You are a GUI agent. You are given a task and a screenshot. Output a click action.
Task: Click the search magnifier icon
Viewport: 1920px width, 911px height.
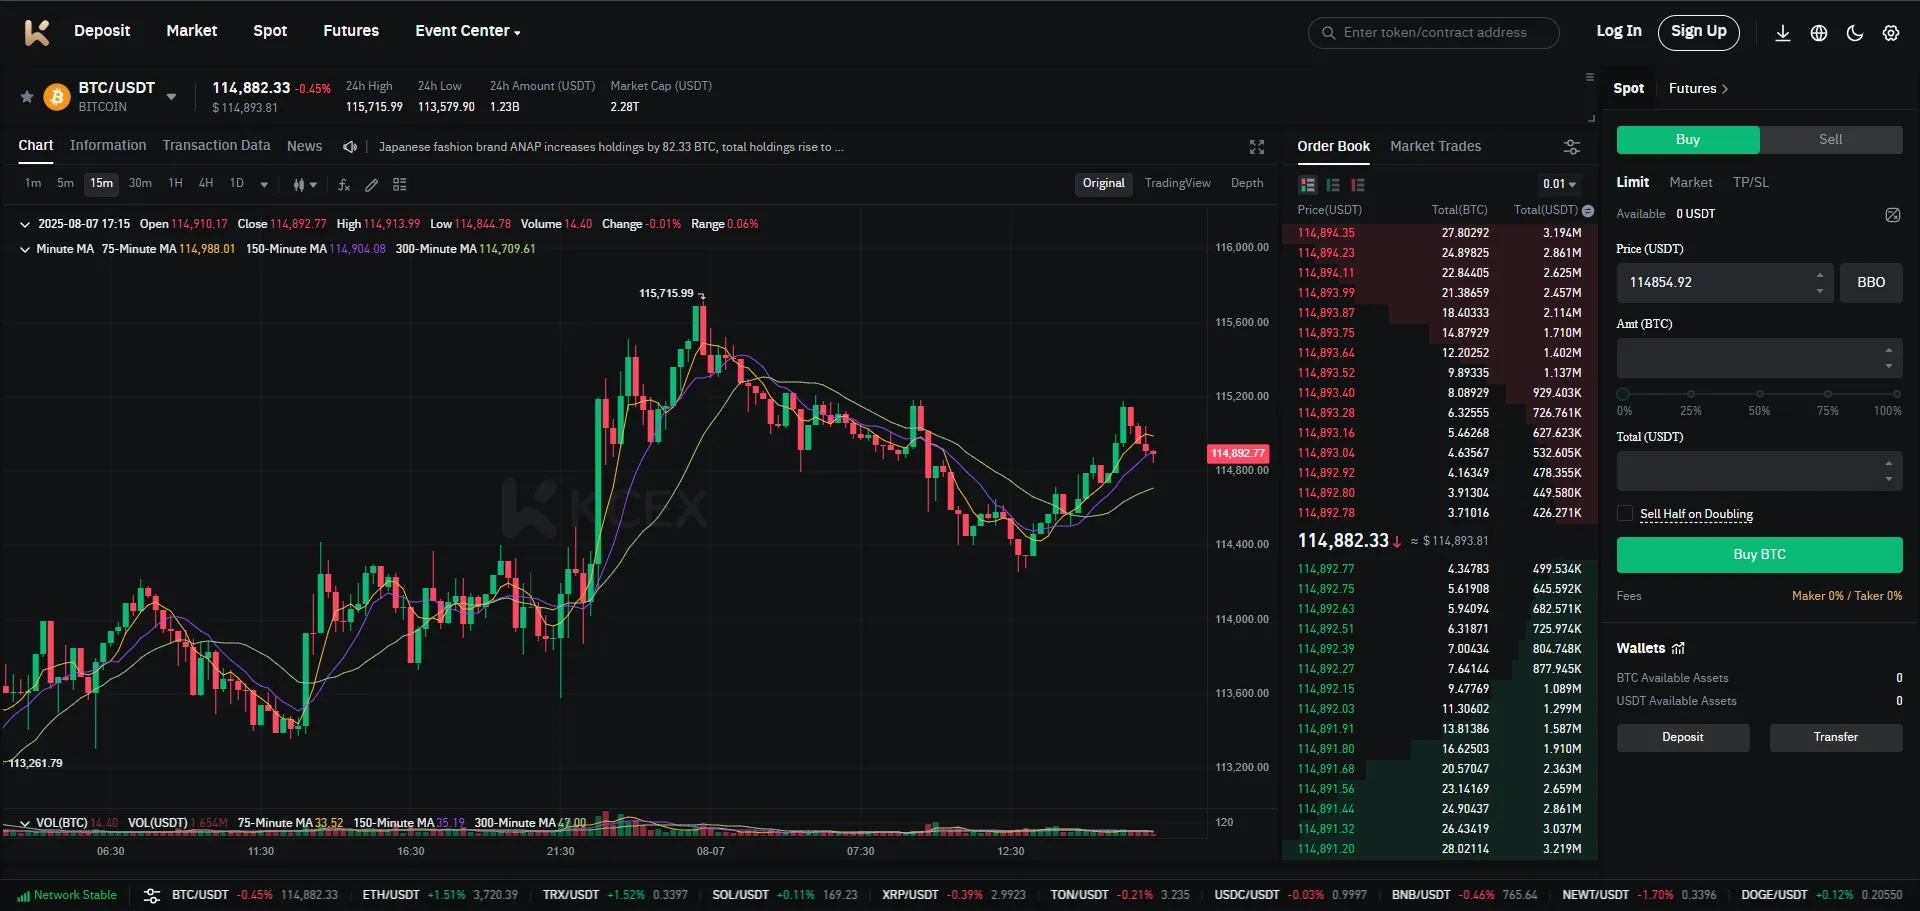coord(1329,33)
